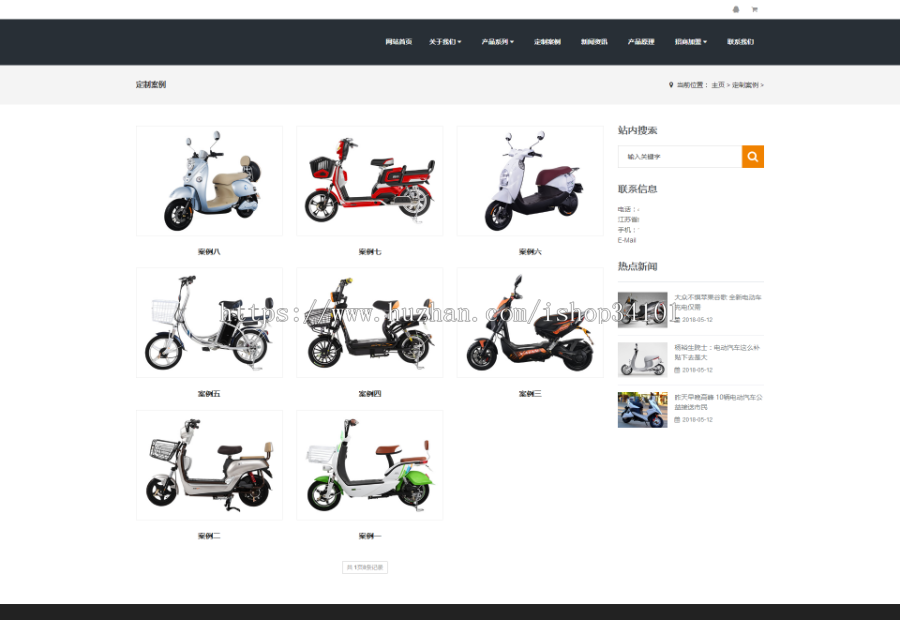Open QQ contact icon in top bar

tap(736, 9)
